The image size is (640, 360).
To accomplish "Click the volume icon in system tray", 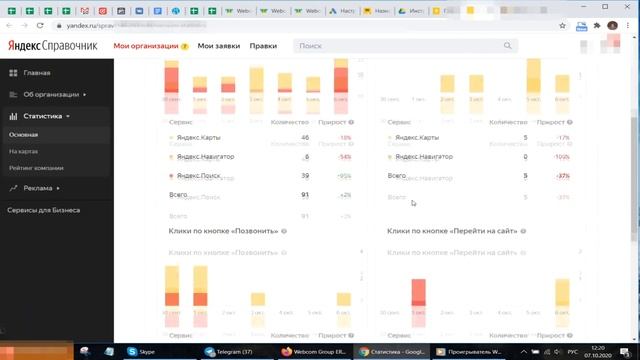I will [558, 352].
